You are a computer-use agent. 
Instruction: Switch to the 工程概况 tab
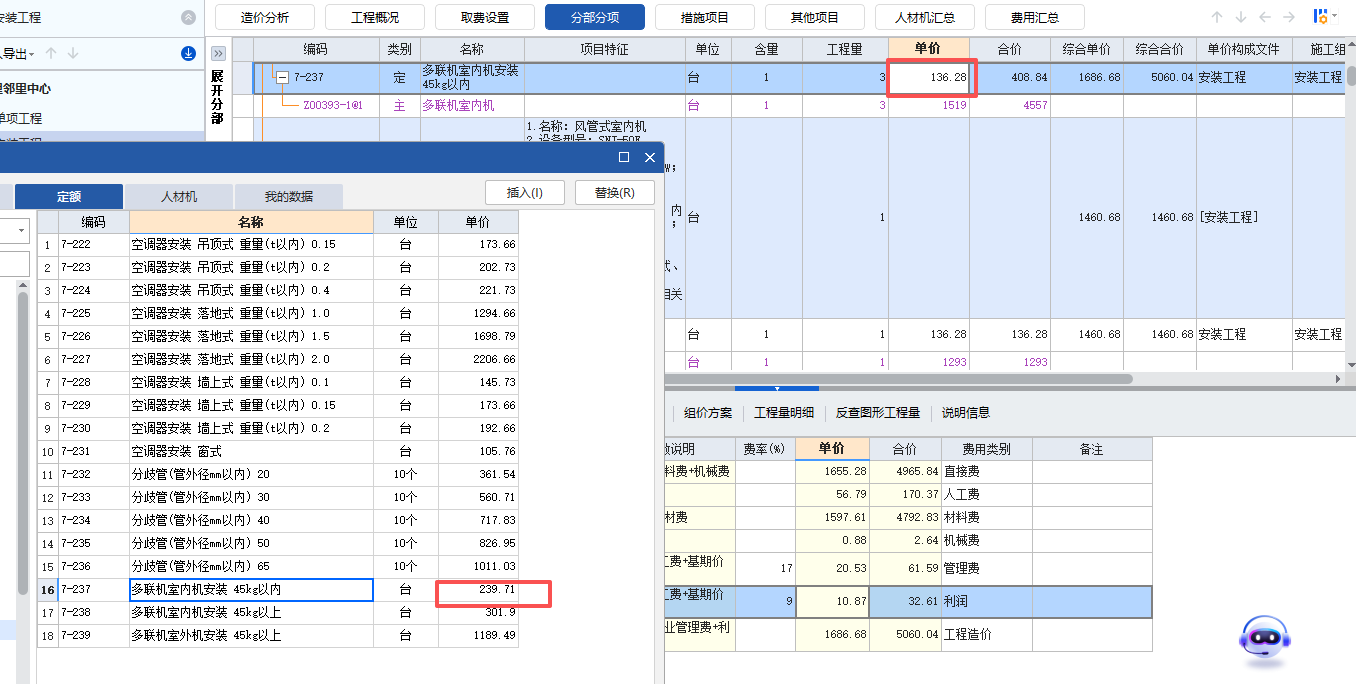tap(375, 17)
